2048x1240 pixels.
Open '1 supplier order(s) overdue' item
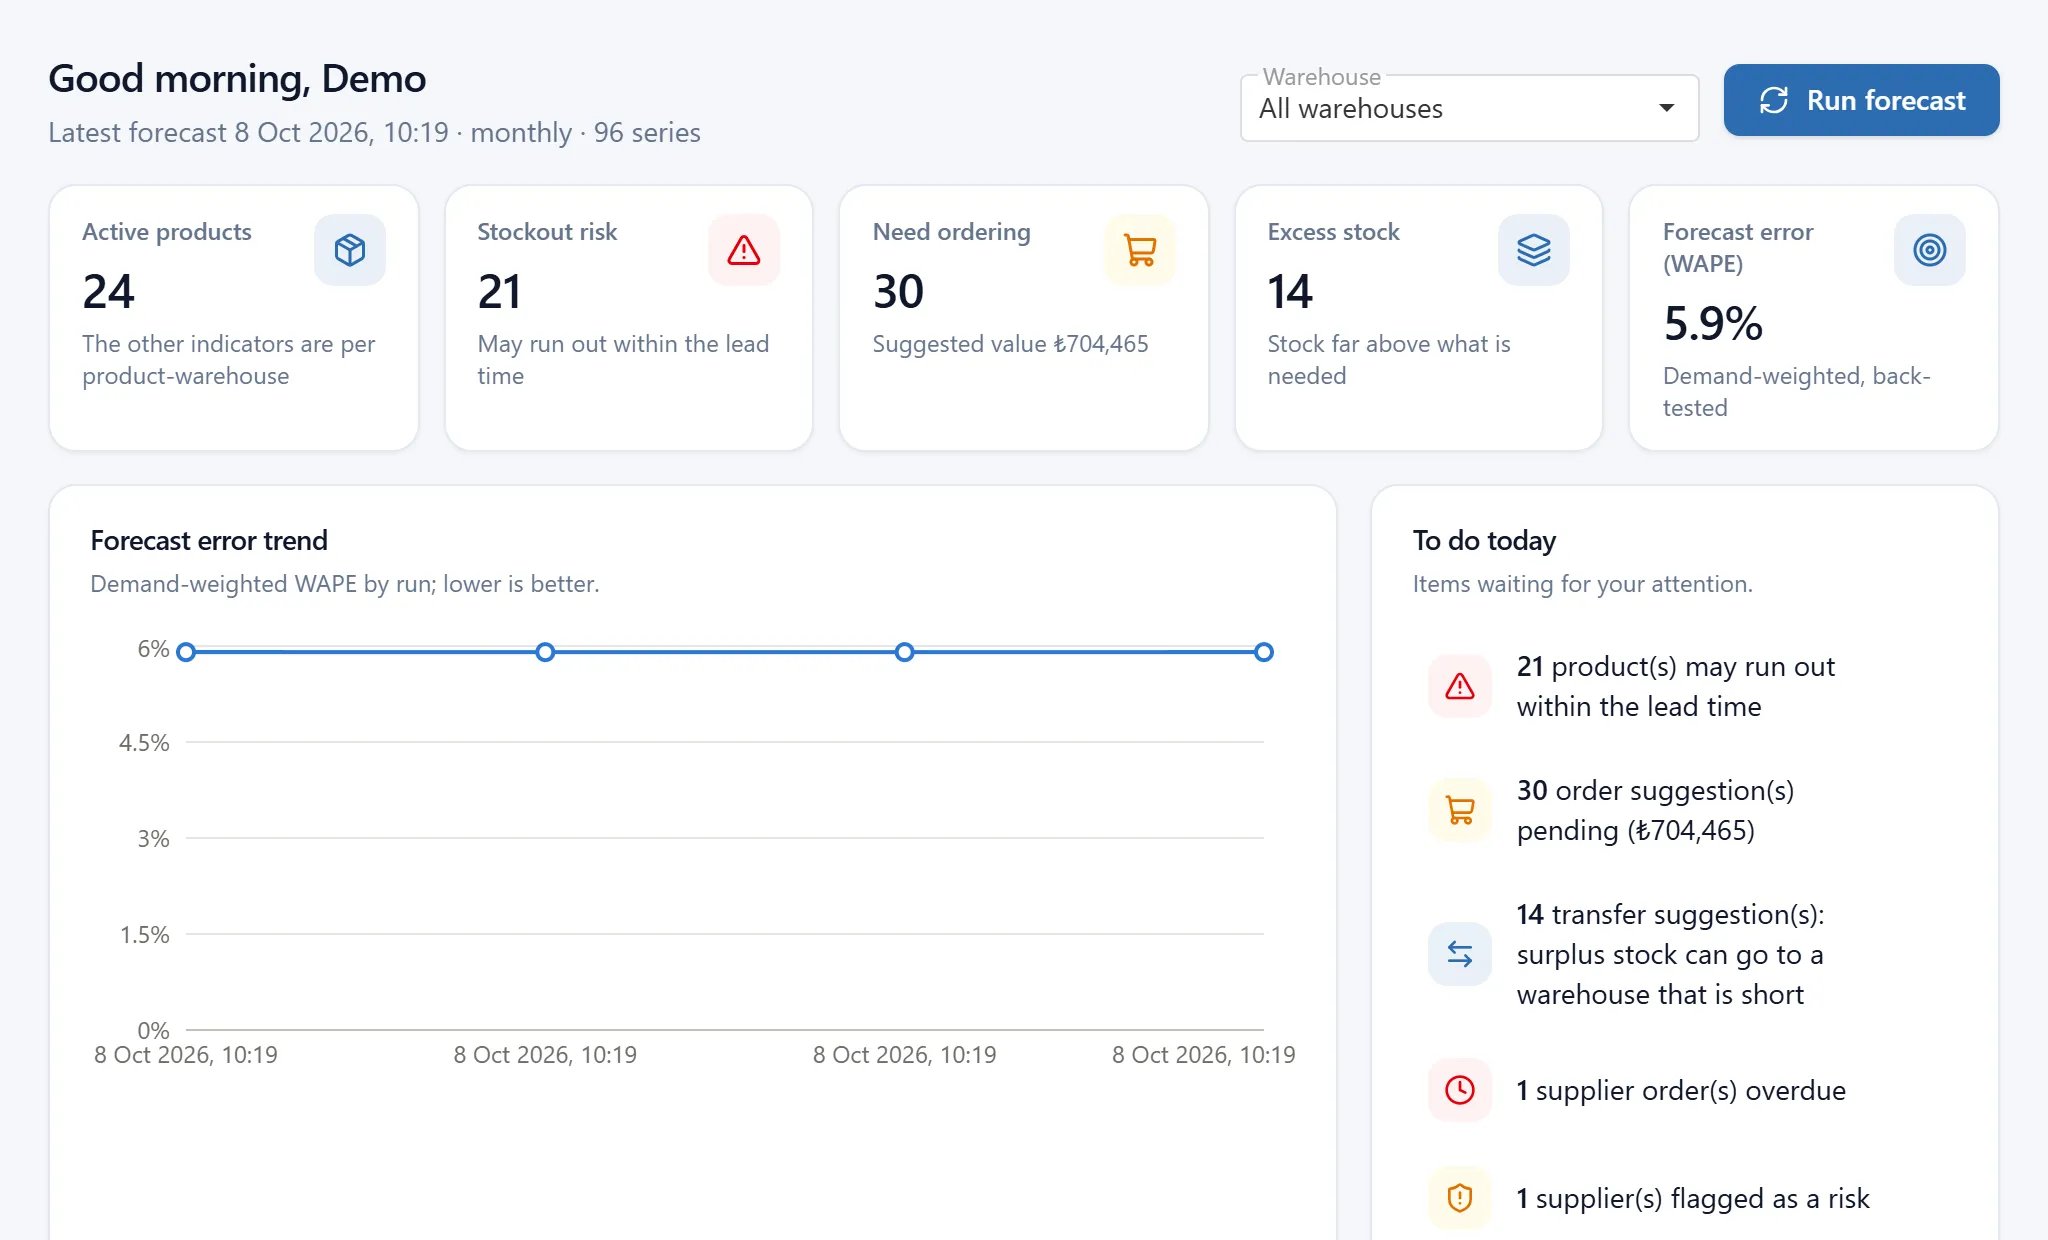1684,1090
